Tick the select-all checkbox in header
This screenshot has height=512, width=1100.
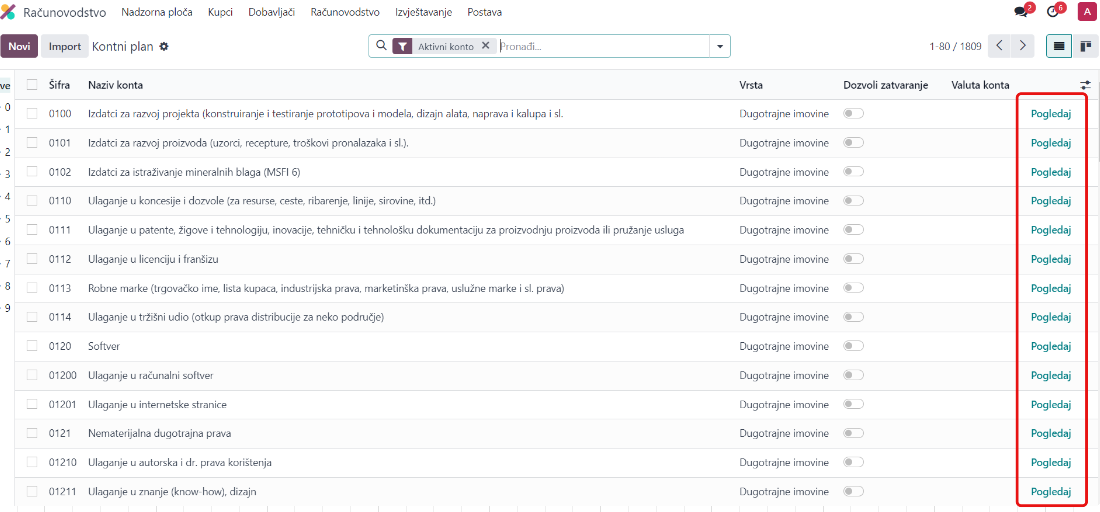click(x=32, y=85)
